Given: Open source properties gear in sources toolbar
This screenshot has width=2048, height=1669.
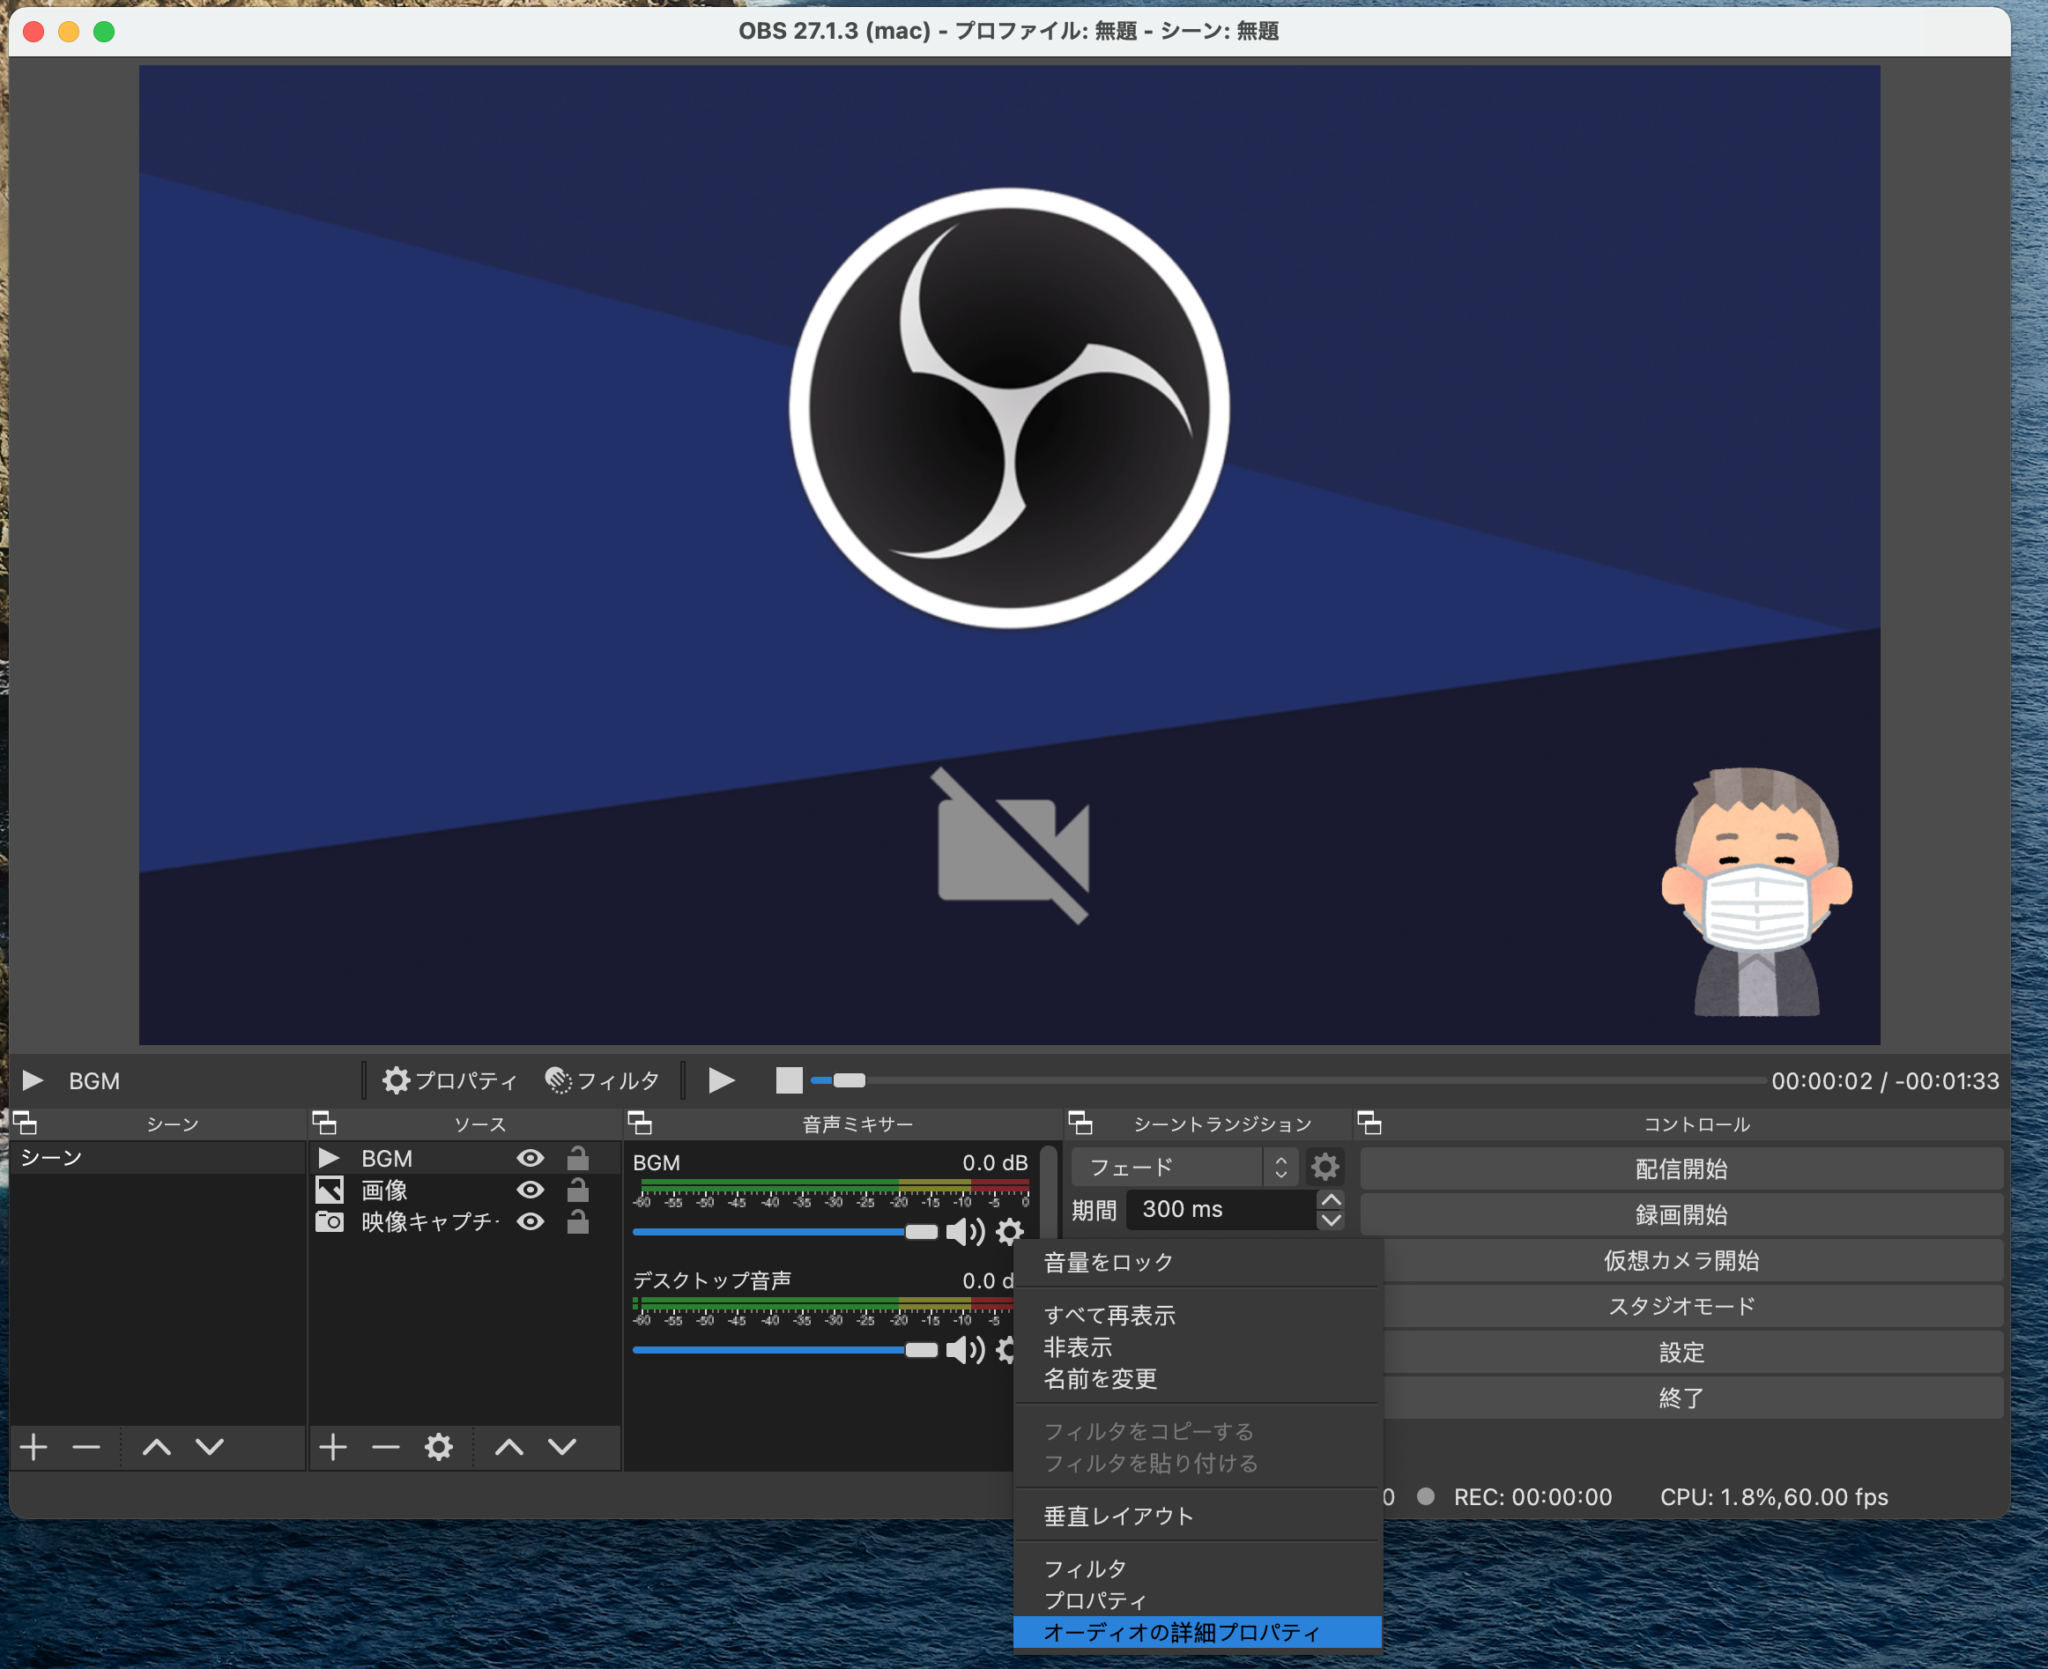Looking at the screenshot, I should (438, 1447).
